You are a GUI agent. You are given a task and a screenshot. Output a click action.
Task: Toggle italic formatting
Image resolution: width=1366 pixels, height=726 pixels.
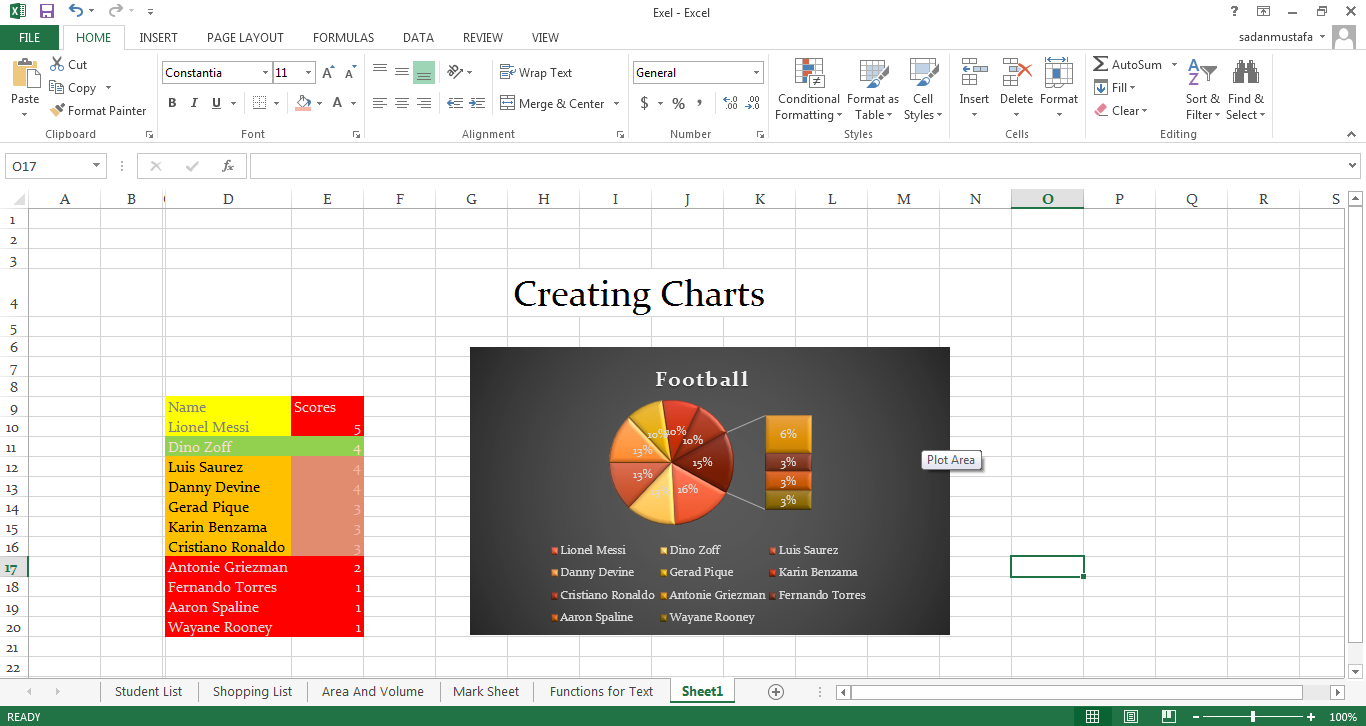193,102
